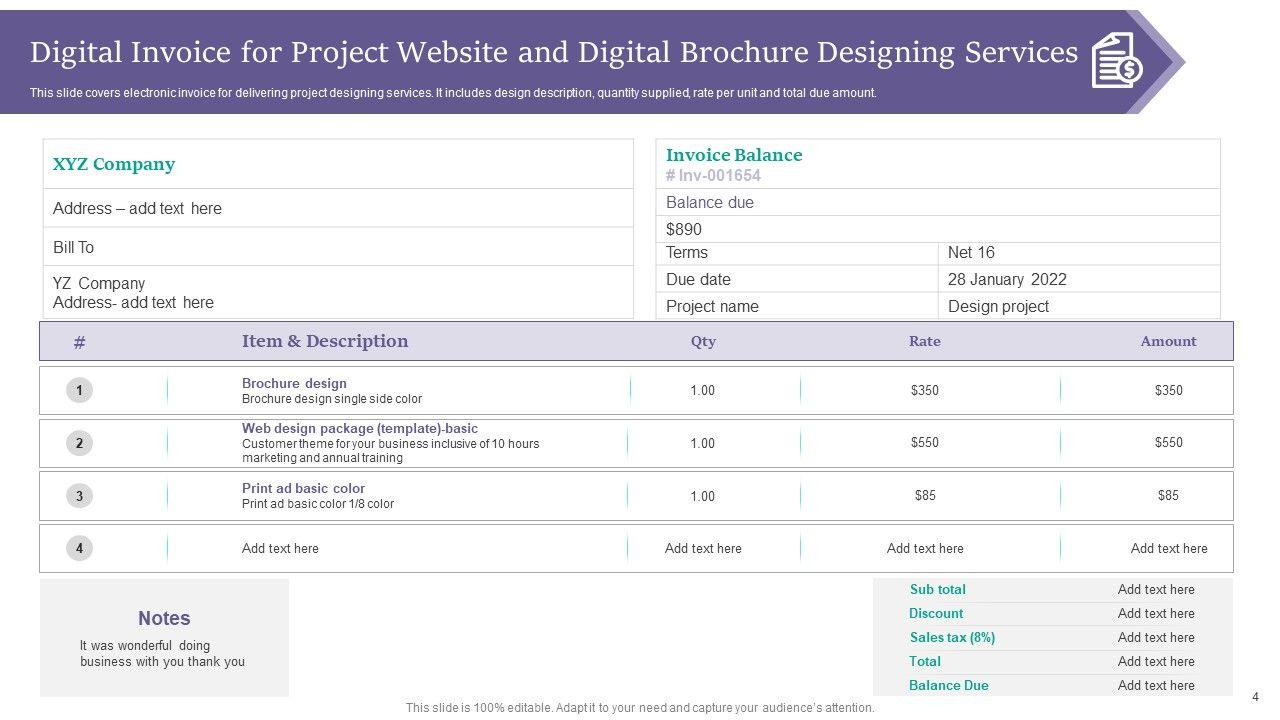Click the Net 16 terms value

click(971, 252)
